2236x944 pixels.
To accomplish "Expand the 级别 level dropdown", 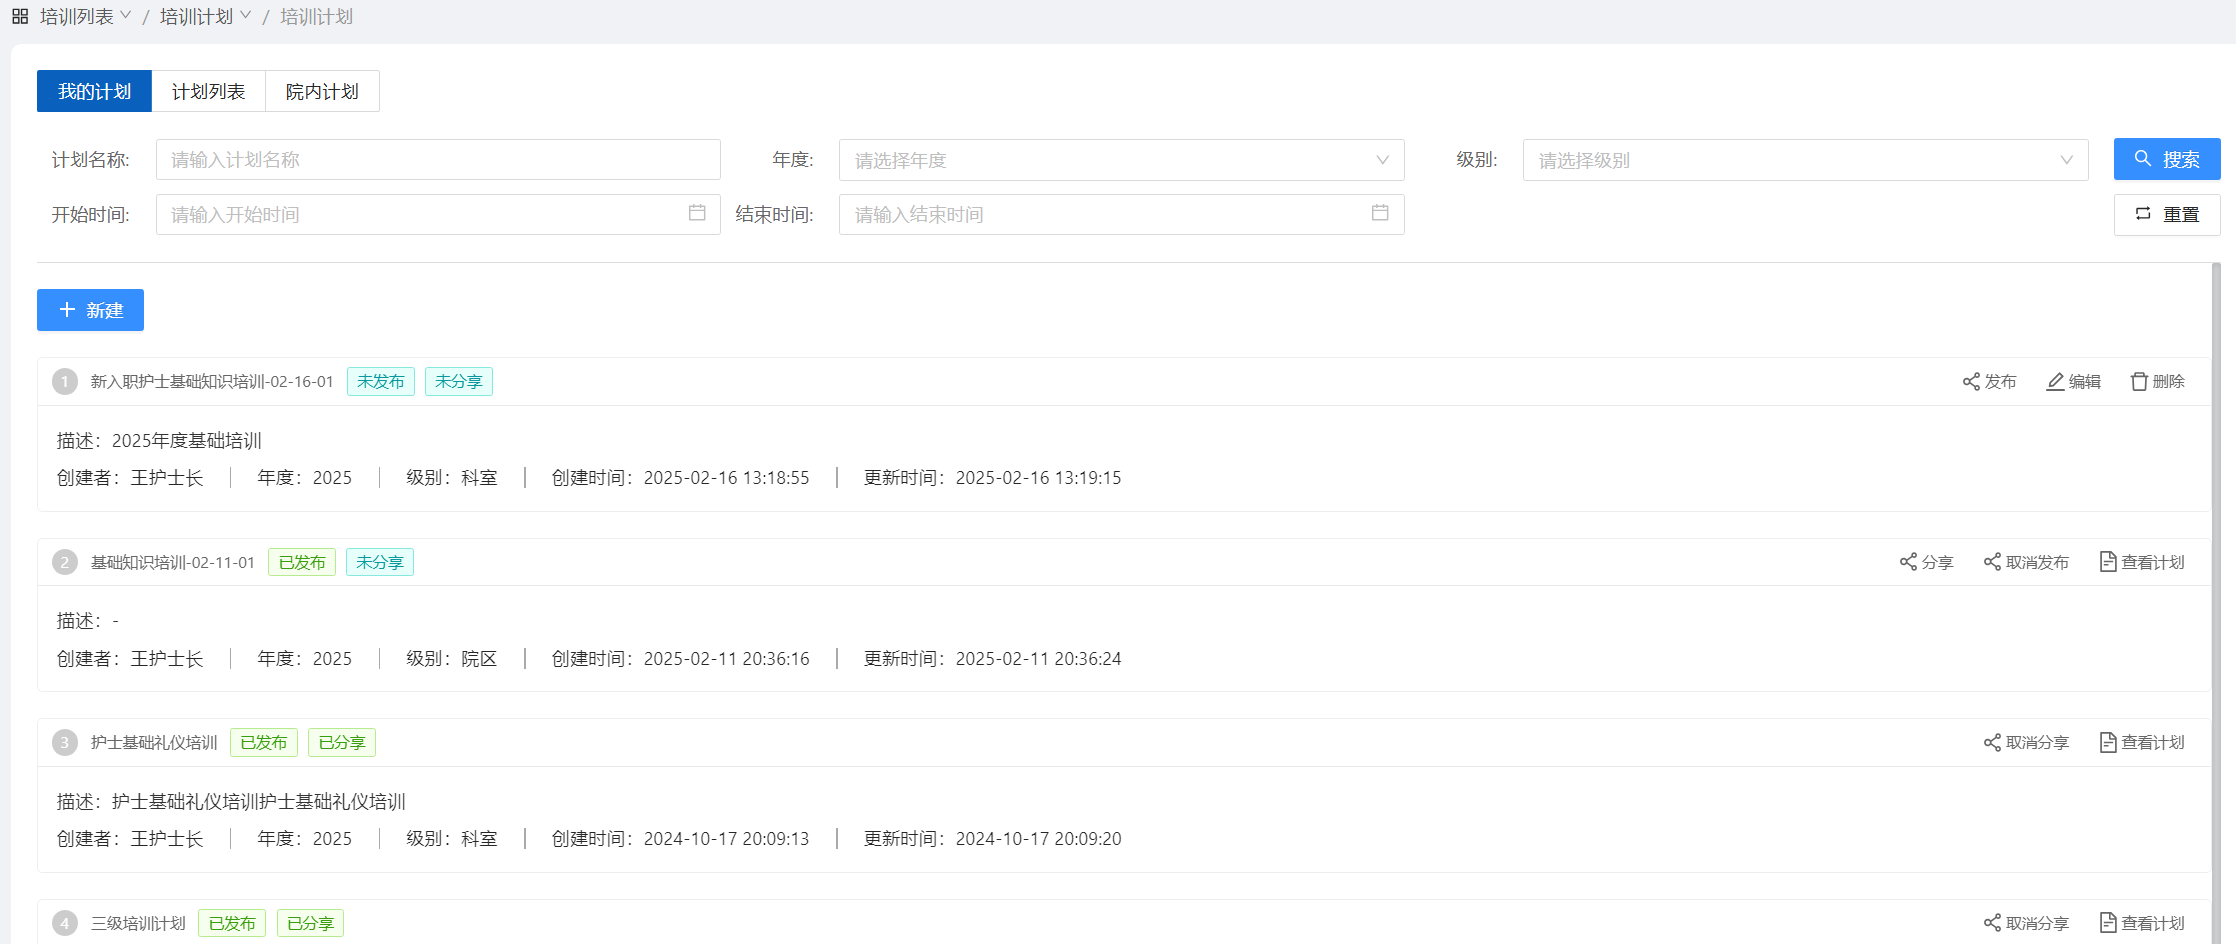I will pyautogui.click(x=1804, y=160).
